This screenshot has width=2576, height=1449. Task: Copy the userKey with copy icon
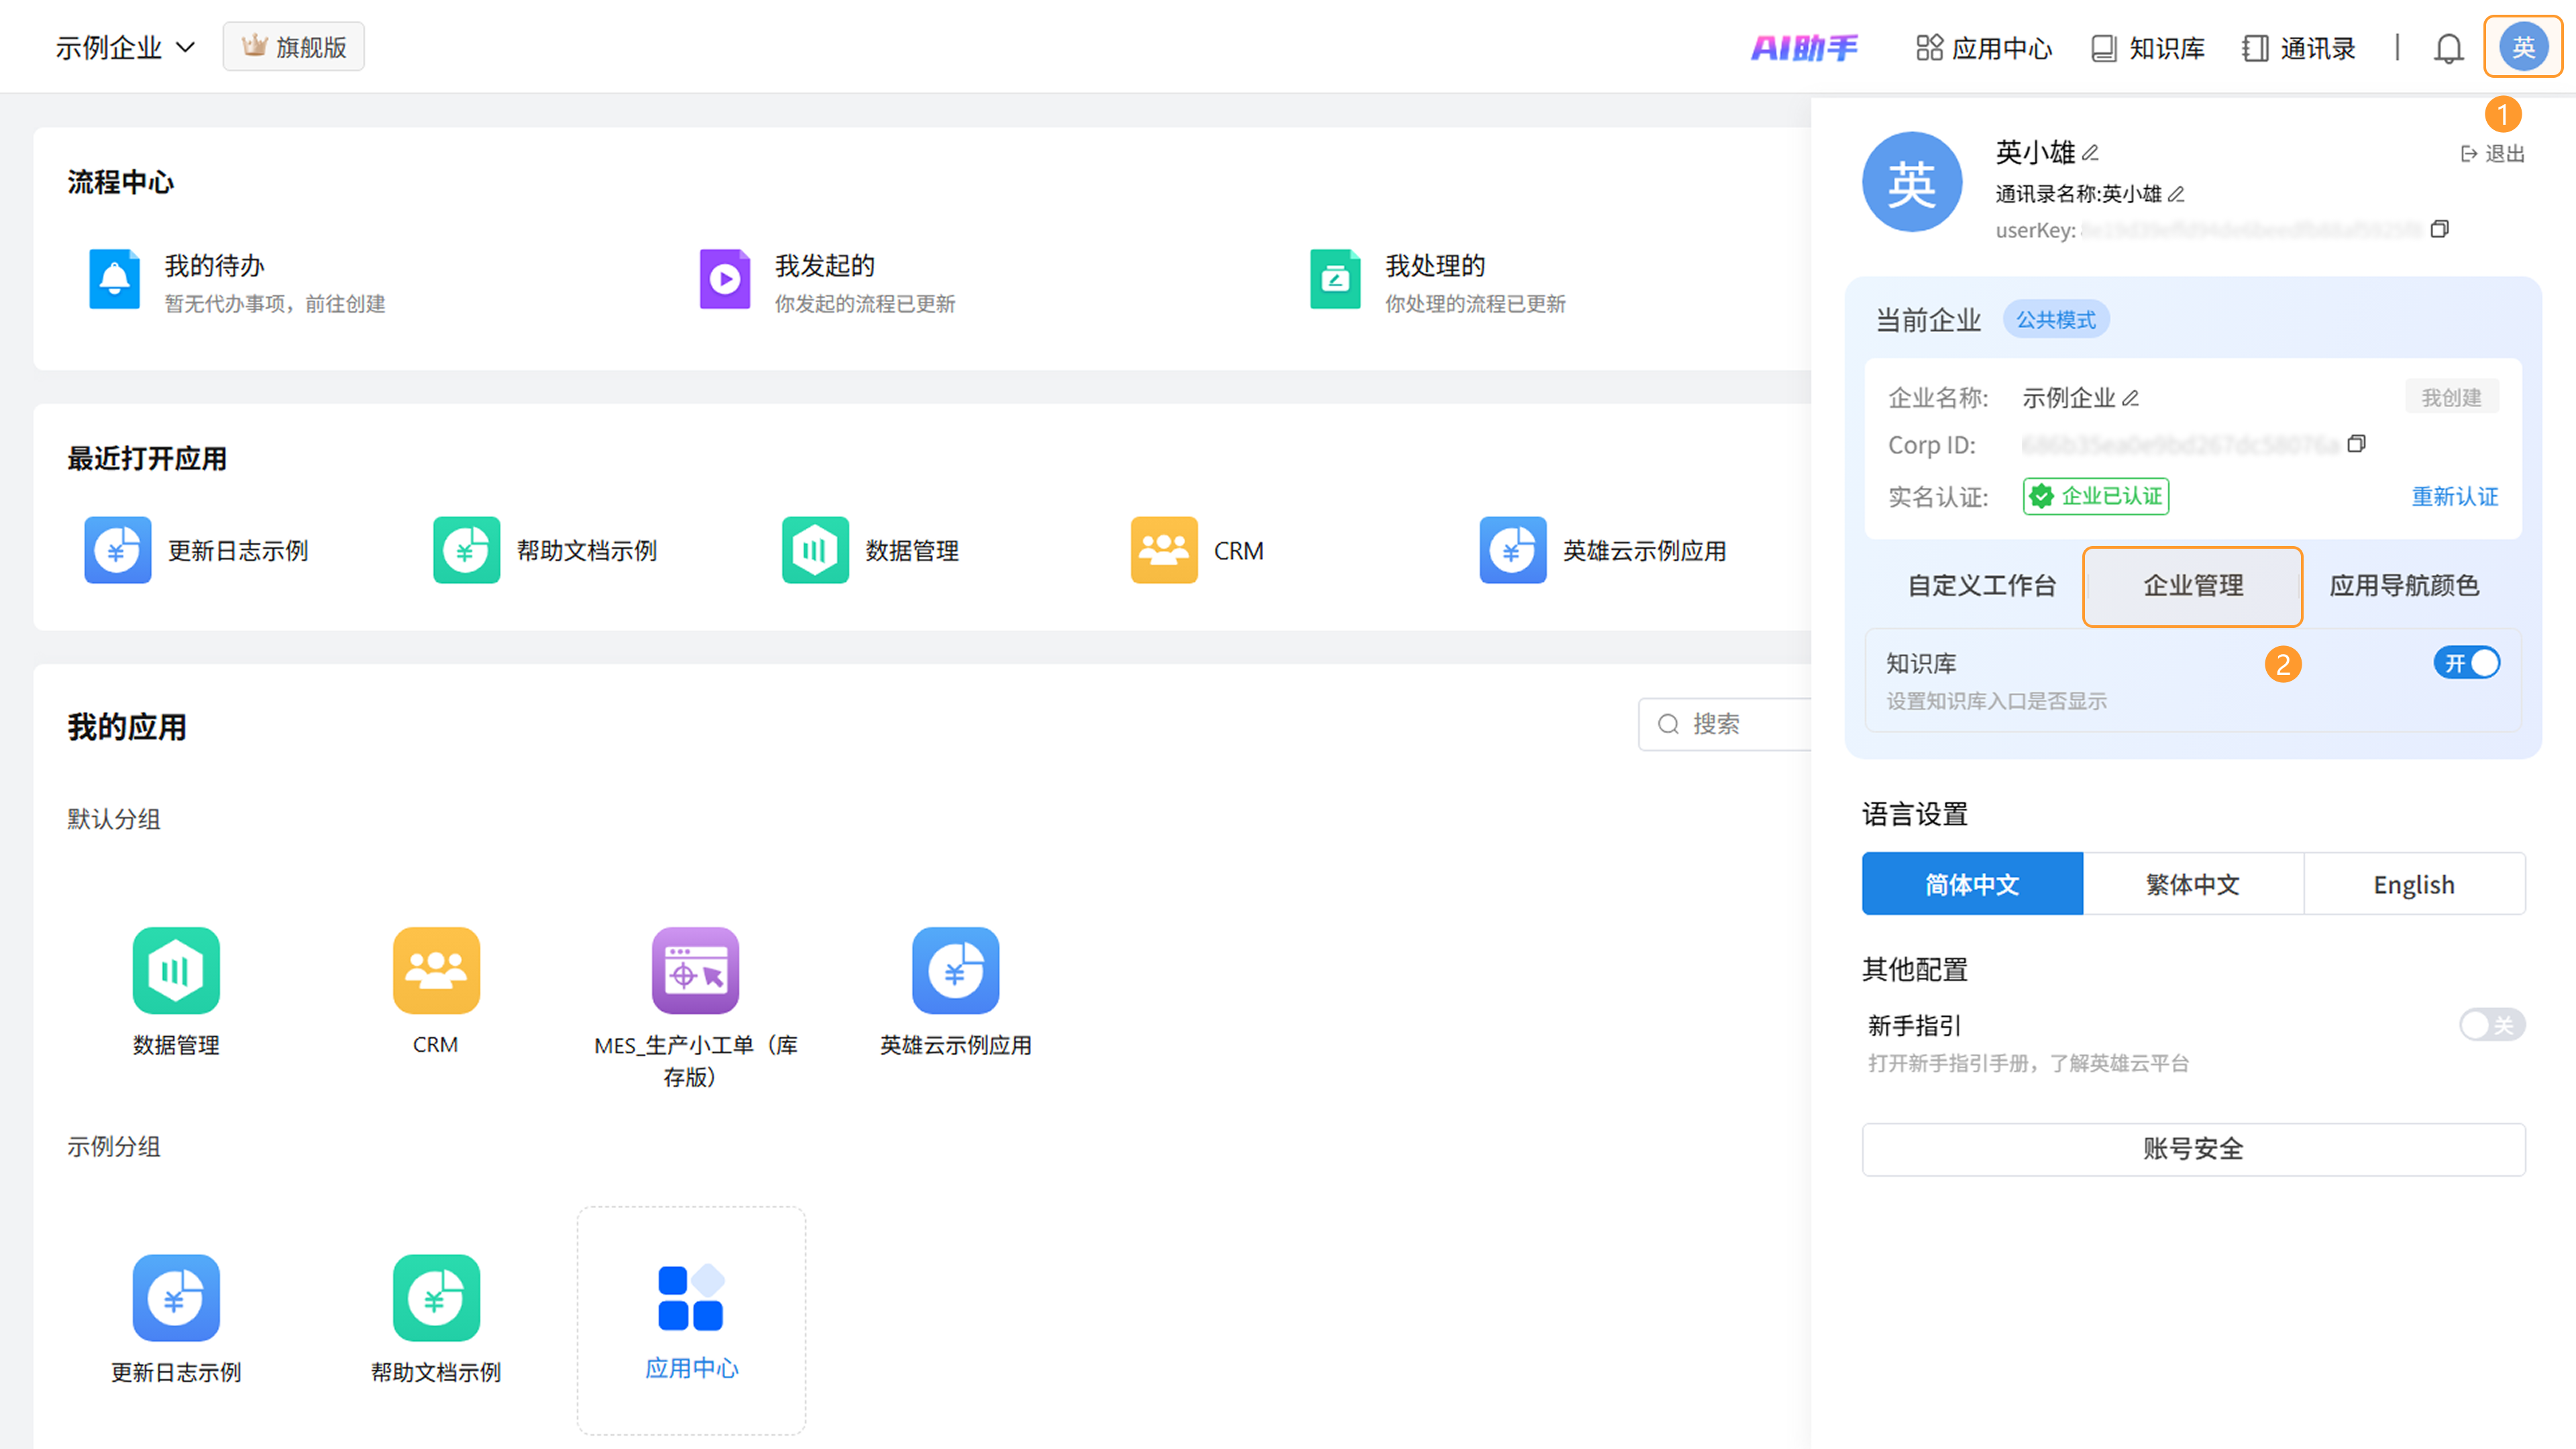click(2439, 229)
